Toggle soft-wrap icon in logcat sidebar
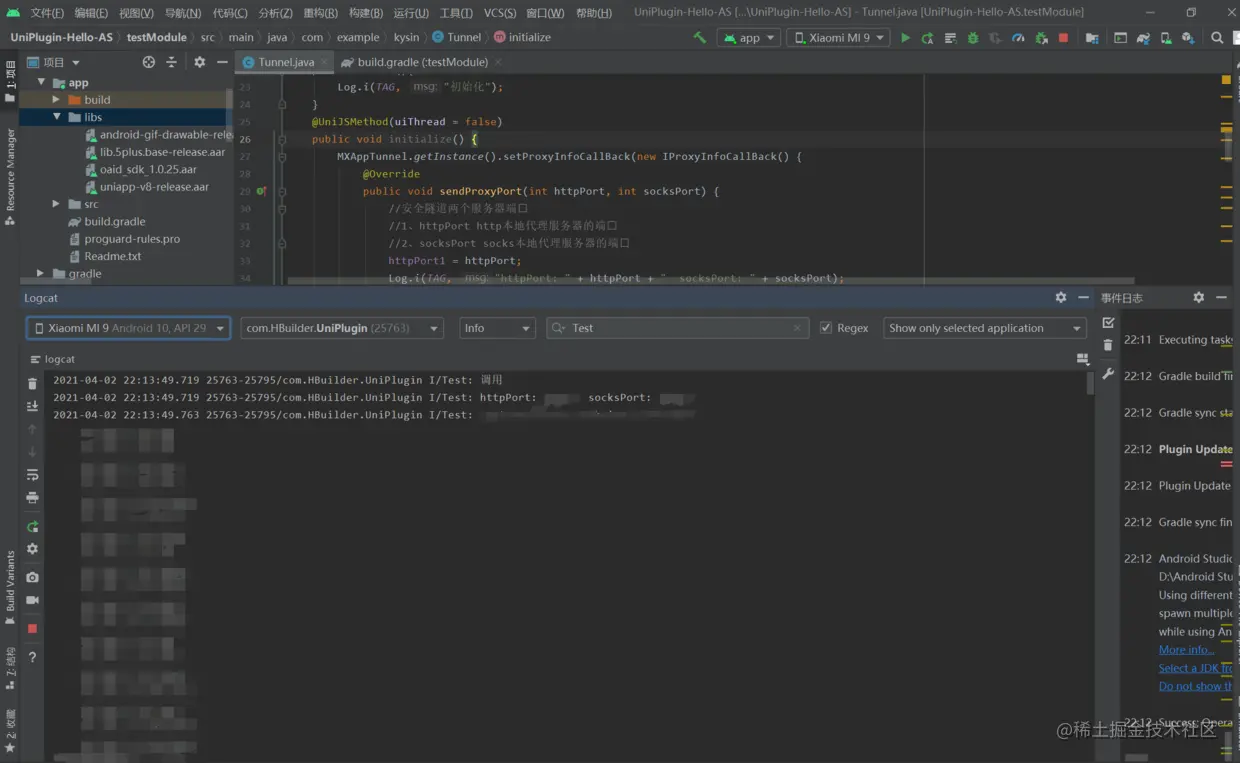Viewport: 1240px width, 763px height. [x=32, y=474]
